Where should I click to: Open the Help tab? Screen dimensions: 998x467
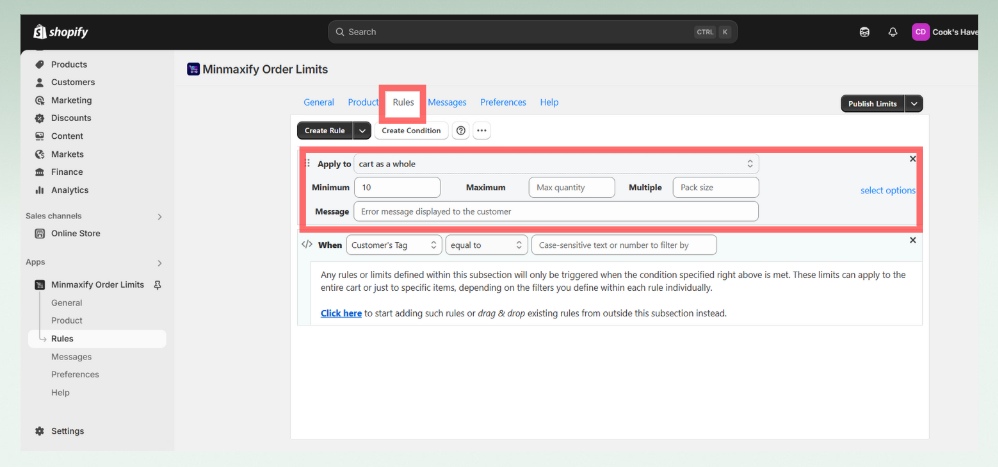coord(549,102)
